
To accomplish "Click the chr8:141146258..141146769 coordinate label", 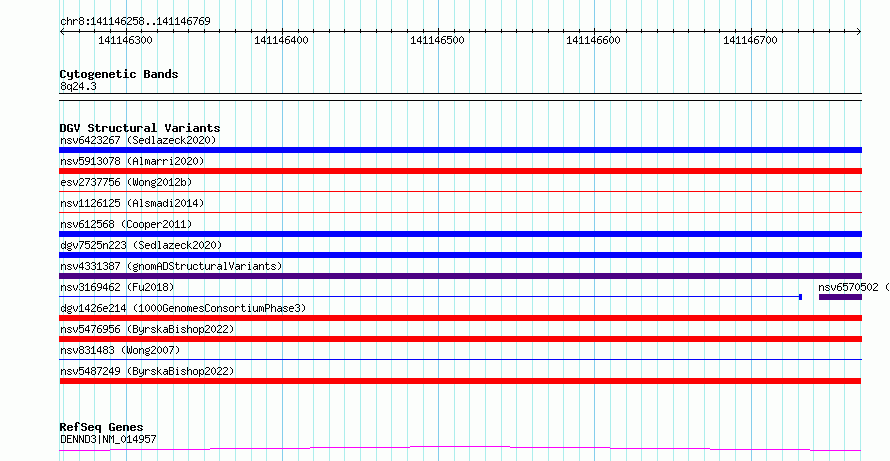I will tap(135, 22).
